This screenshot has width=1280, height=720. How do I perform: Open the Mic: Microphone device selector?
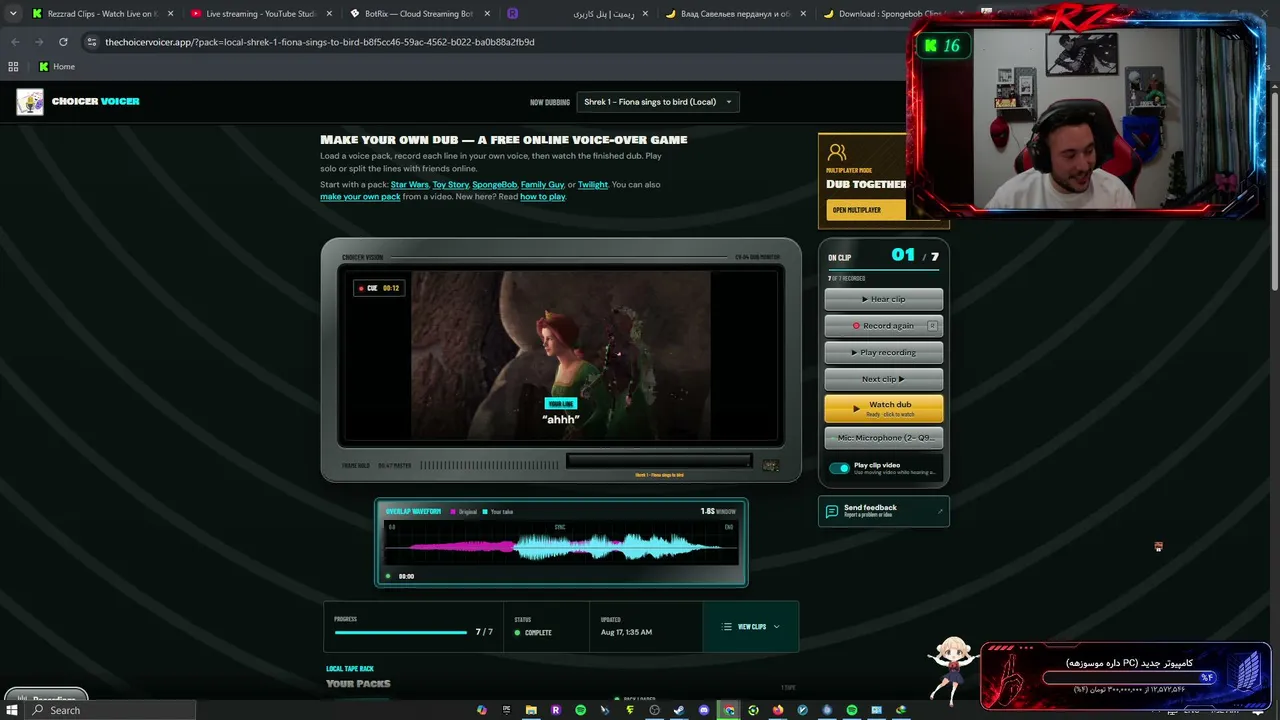883,438
